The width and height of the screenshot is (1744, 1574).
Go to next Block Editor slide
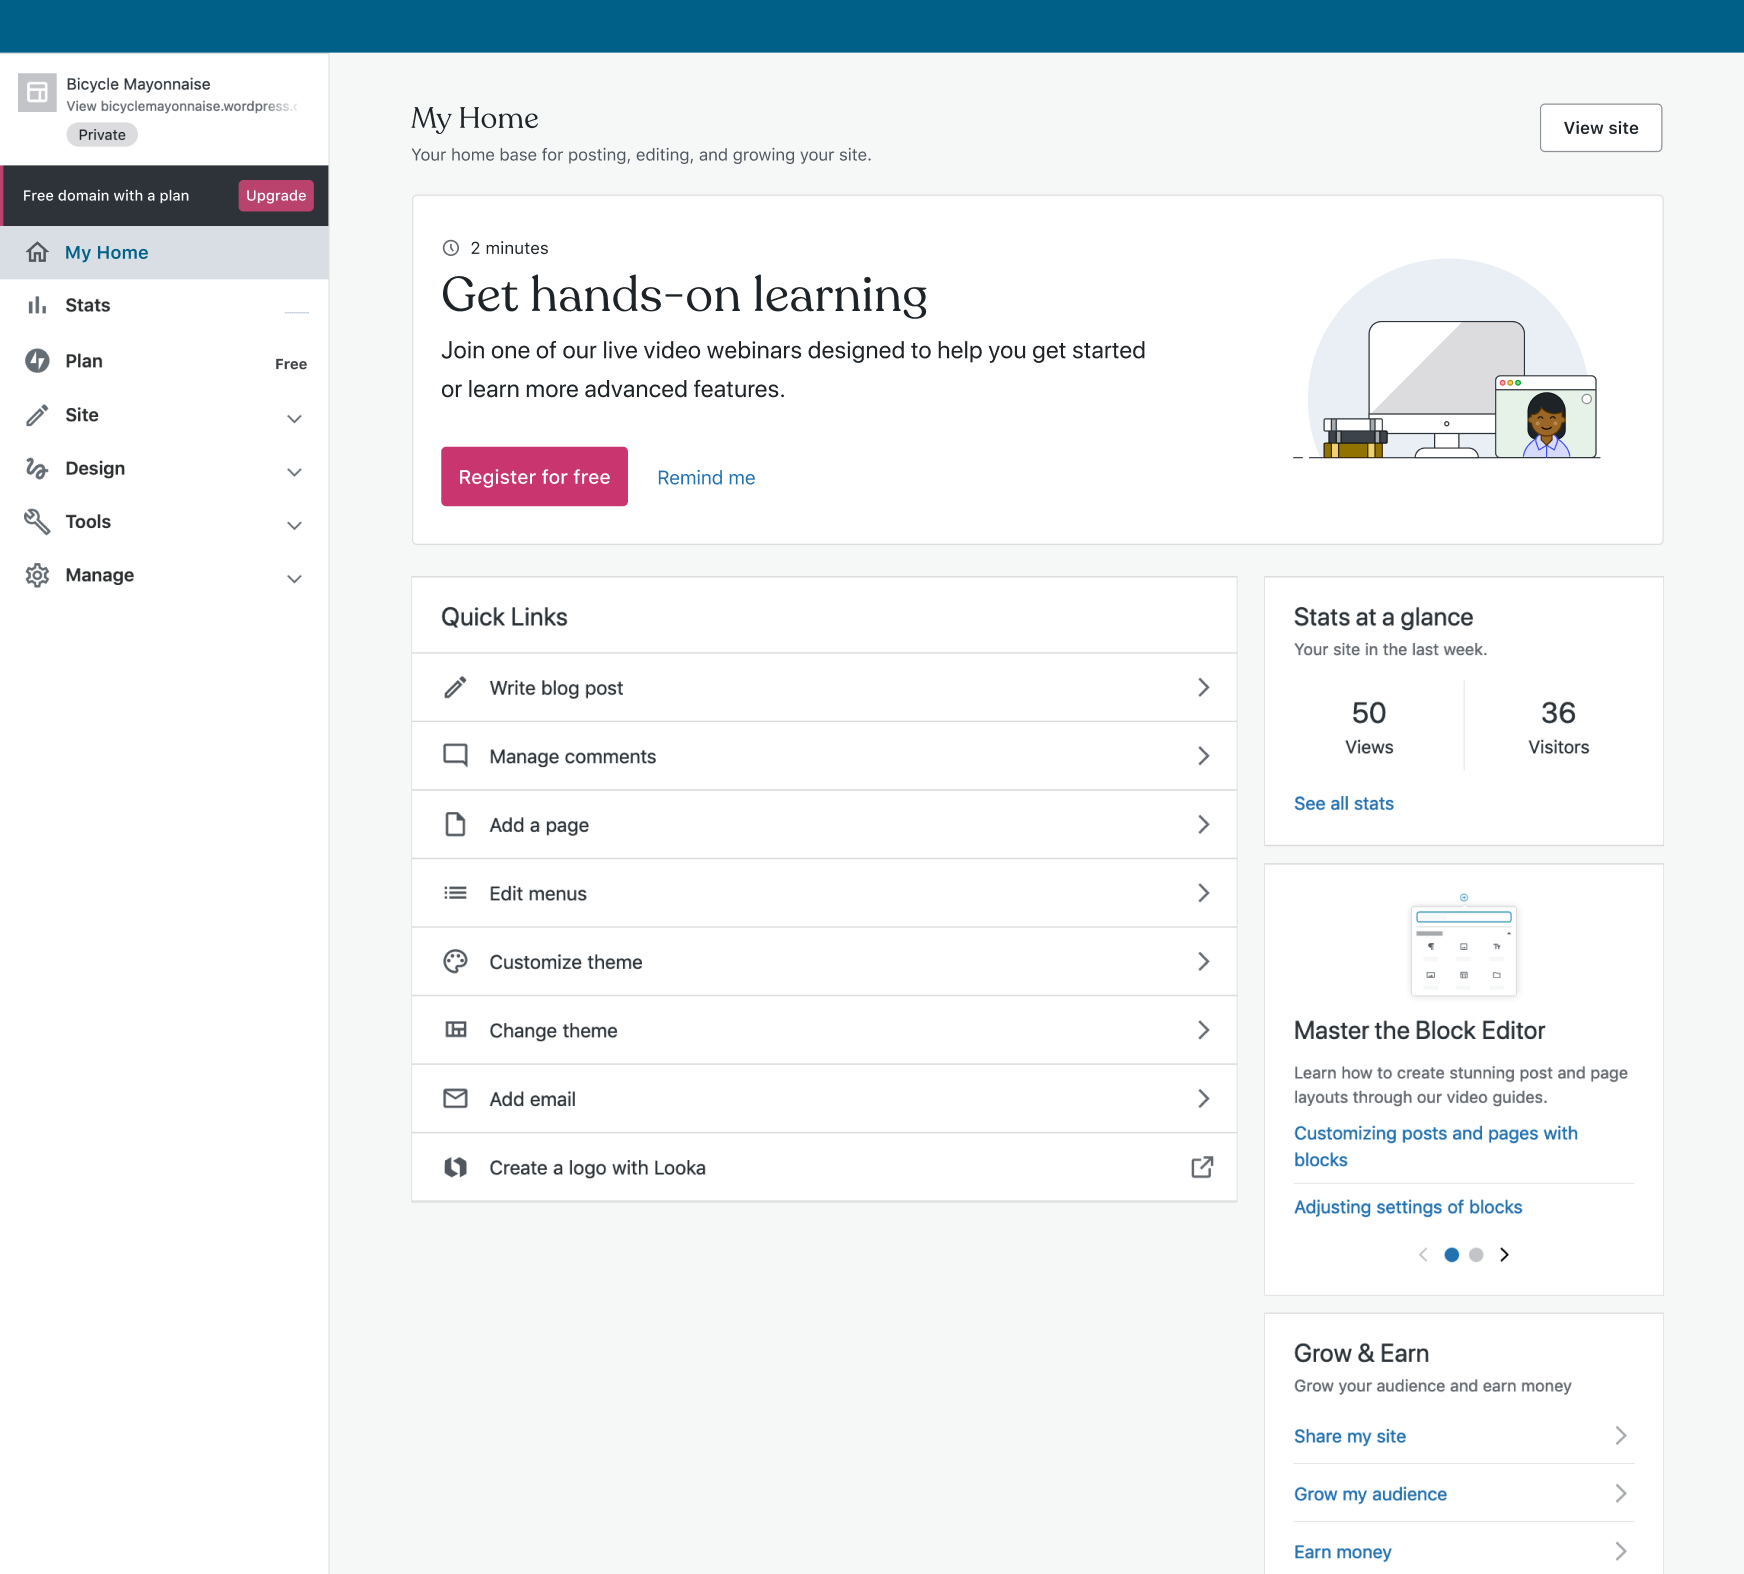click(x=1504, y=1254)
